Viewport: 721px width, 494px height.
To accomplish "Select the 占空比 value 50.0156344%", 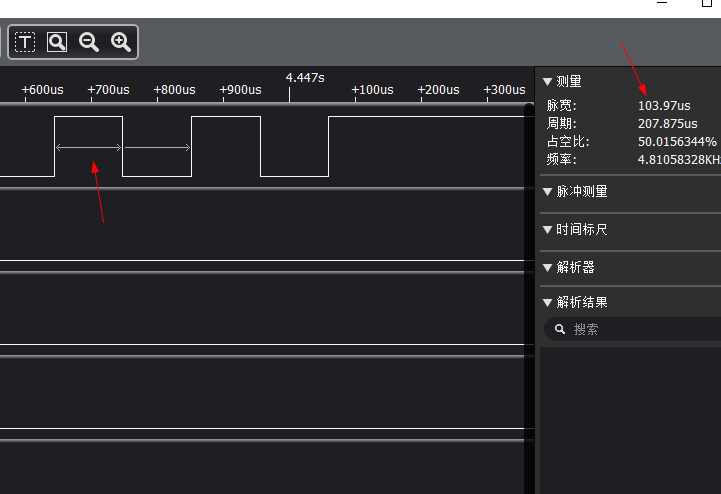I will (677, 142).
